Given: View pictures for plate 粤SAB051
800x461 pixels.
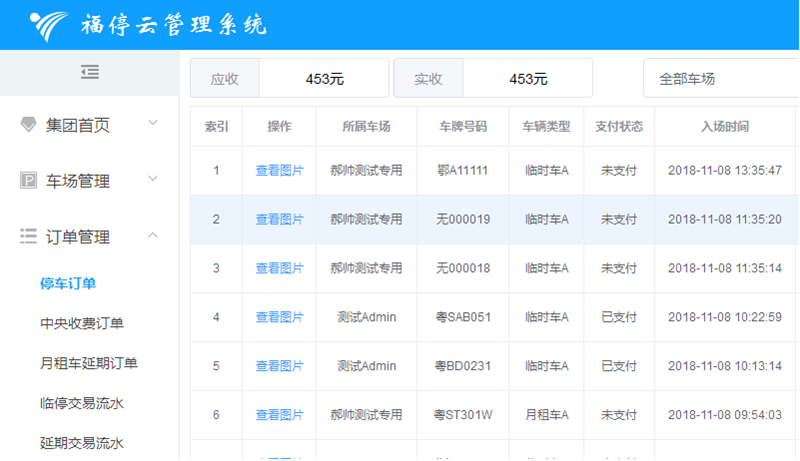Looking at the screenshot, I should pyautogui.click(x=279, y=318).
